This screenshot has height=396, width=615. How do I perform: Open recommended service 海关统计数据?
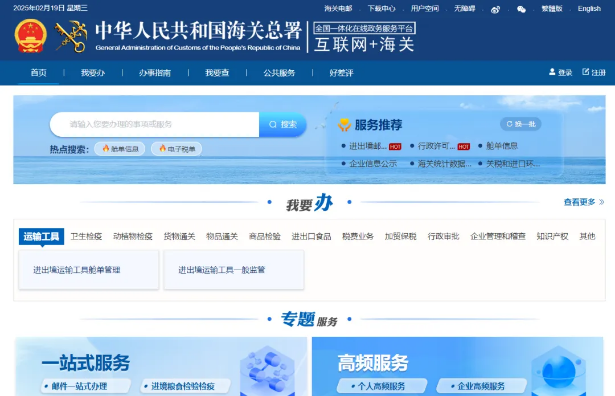click(x=444, y=164)
